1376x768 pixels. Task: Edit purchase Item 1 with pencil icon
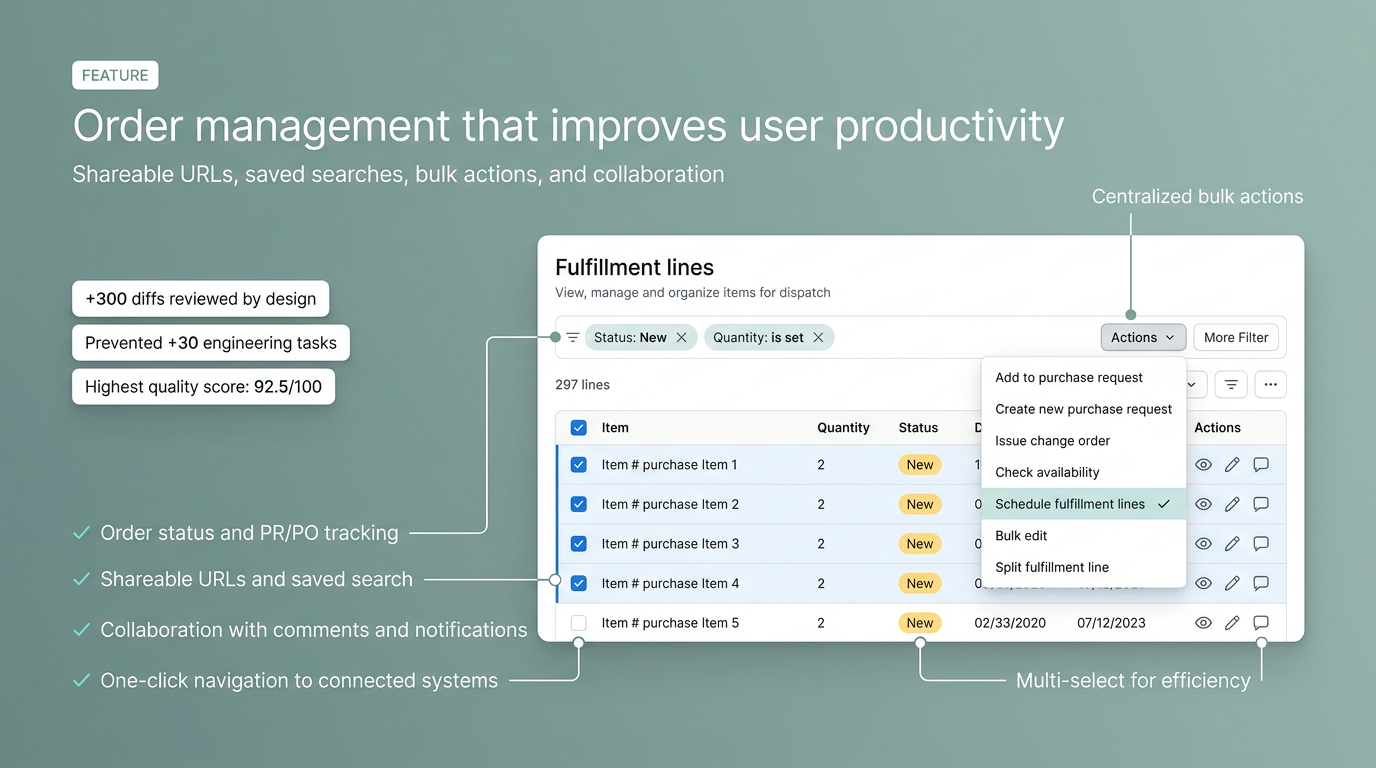click(1232, 465)
